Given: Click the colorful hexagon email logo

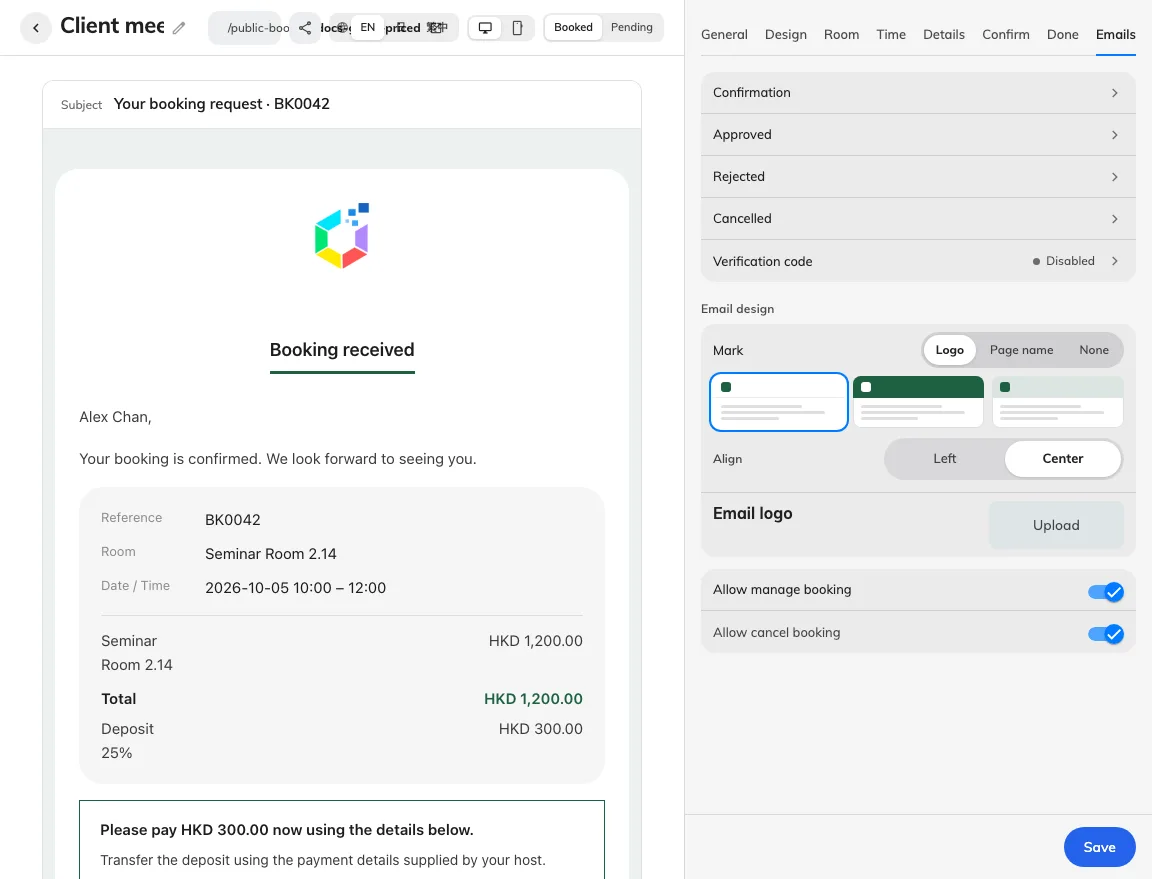Looking at the screenshot, I should [342, 235].
